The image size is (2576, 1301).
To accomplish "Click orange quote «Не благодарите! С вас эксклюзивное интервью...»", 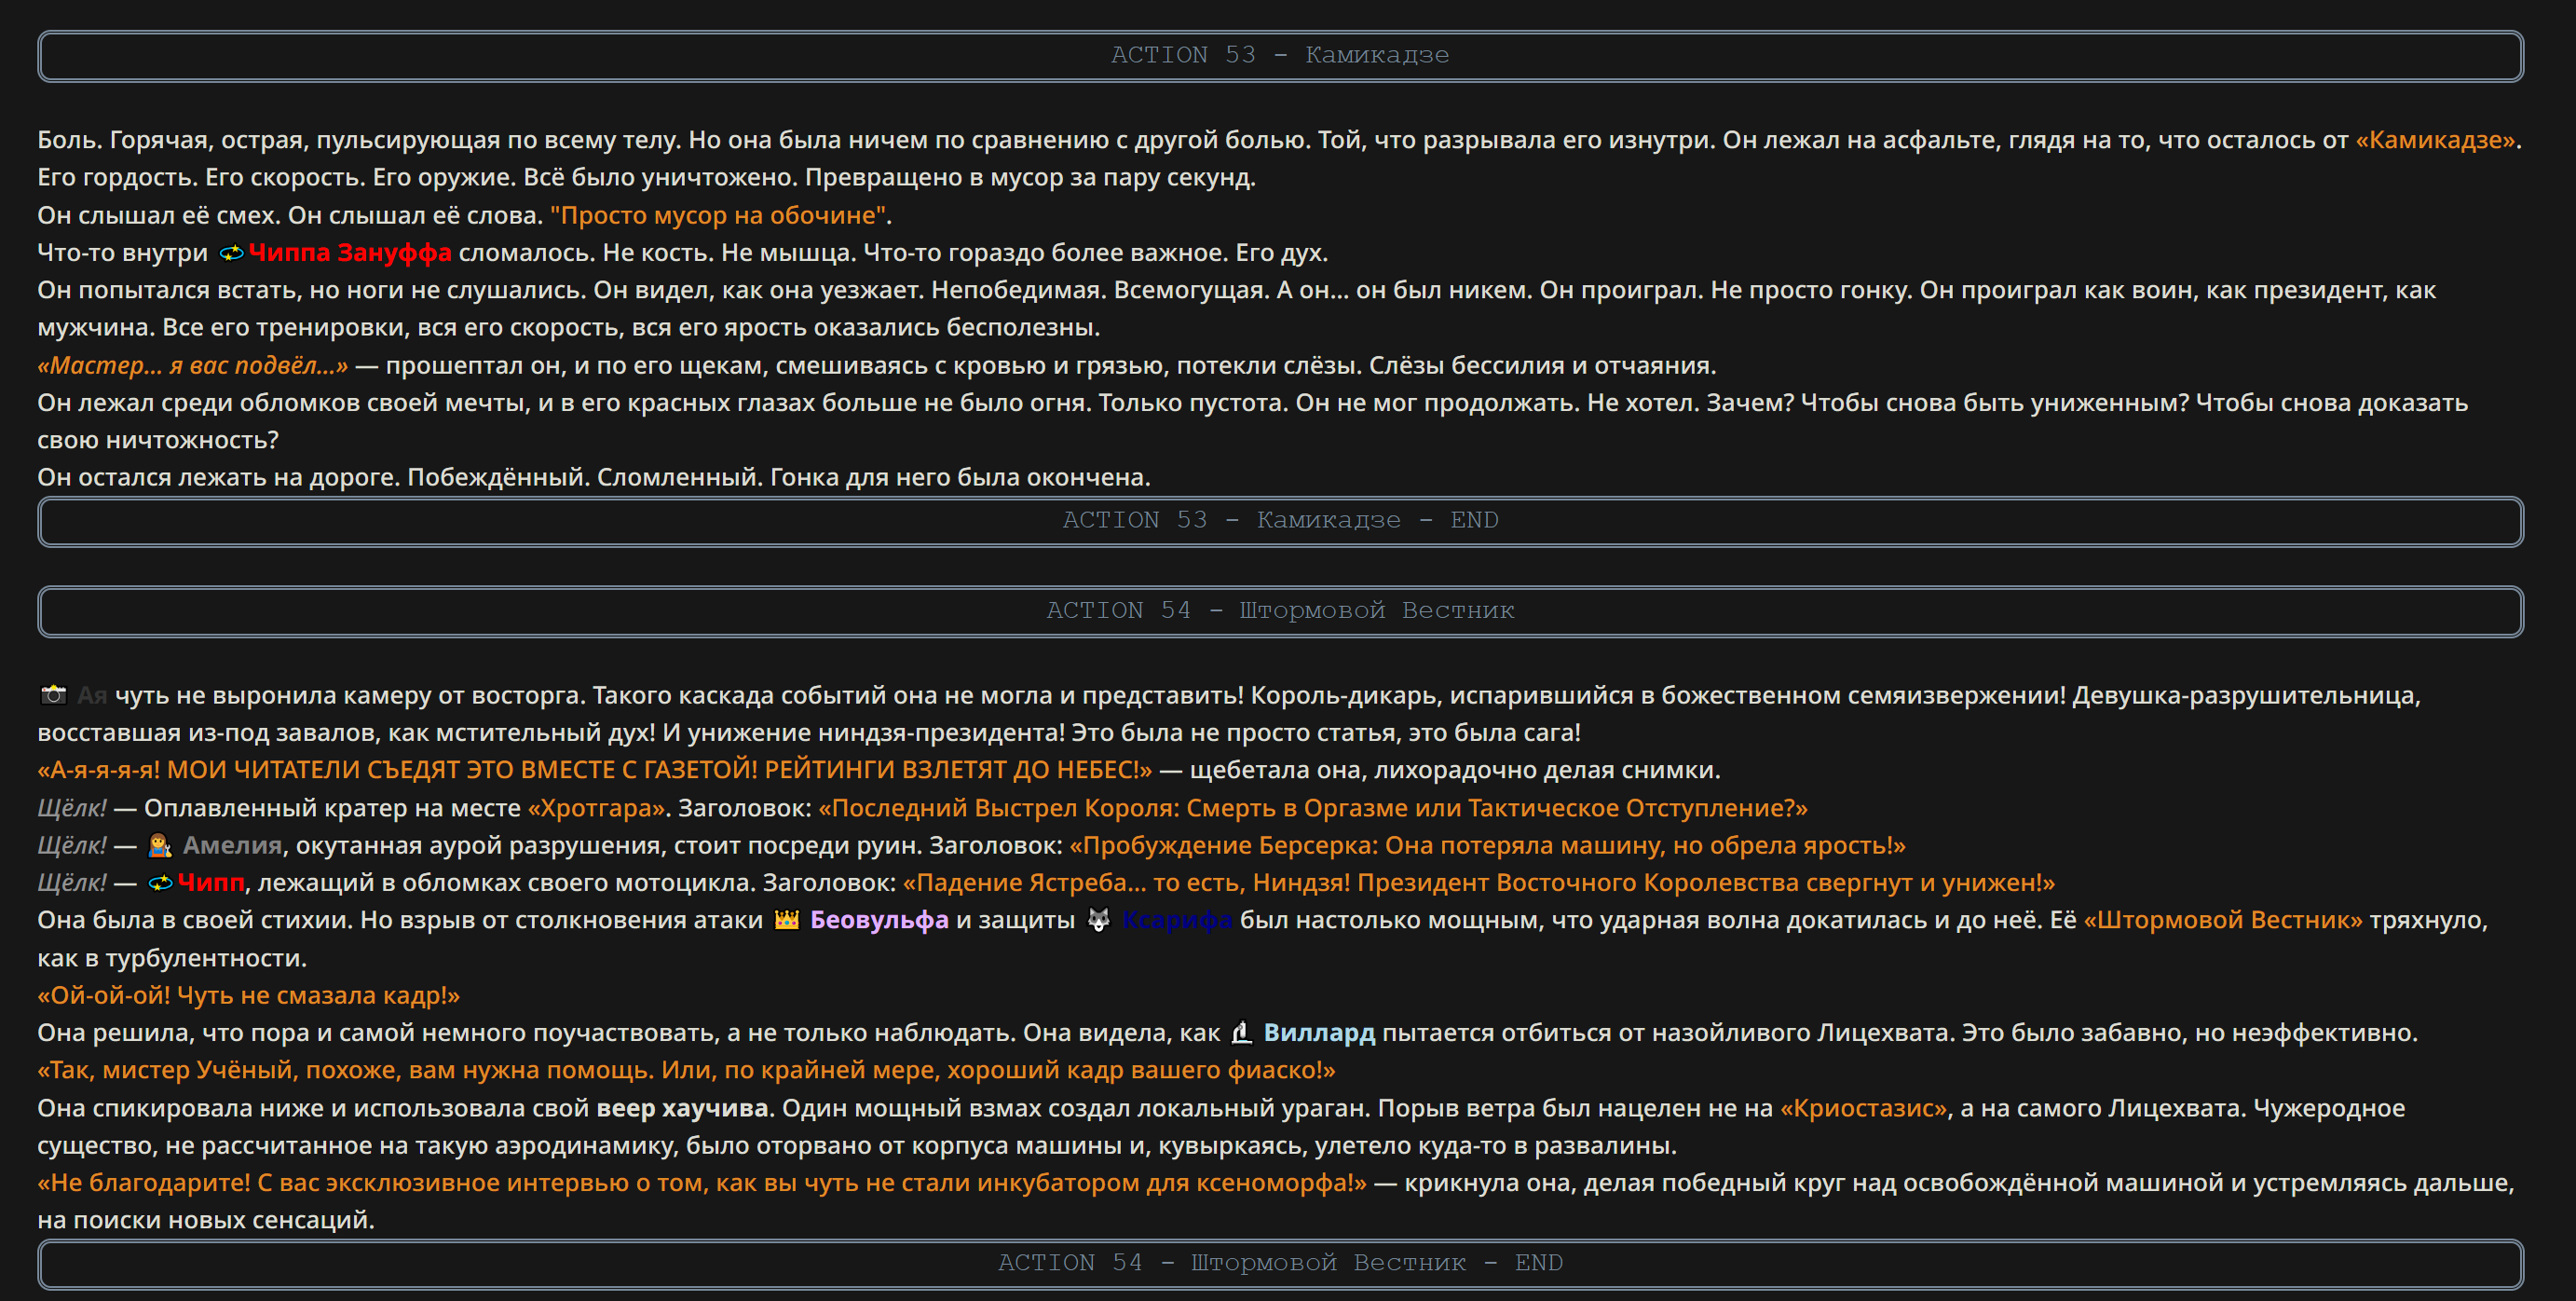I will coord(702,1183).
